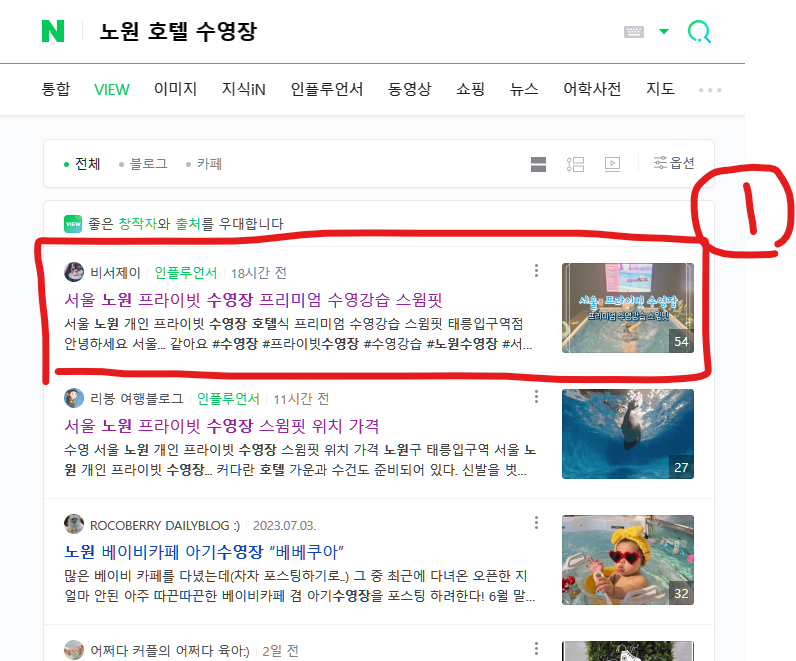
Task: Click the 리봉 여행블로그 profile avatar
Action: tap(74, 398)
